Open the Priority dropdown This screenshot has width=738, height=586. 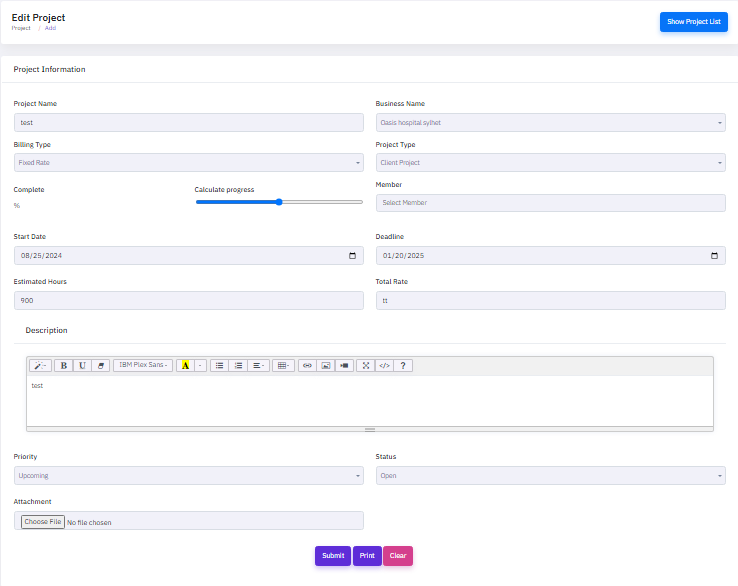point(188,475)
